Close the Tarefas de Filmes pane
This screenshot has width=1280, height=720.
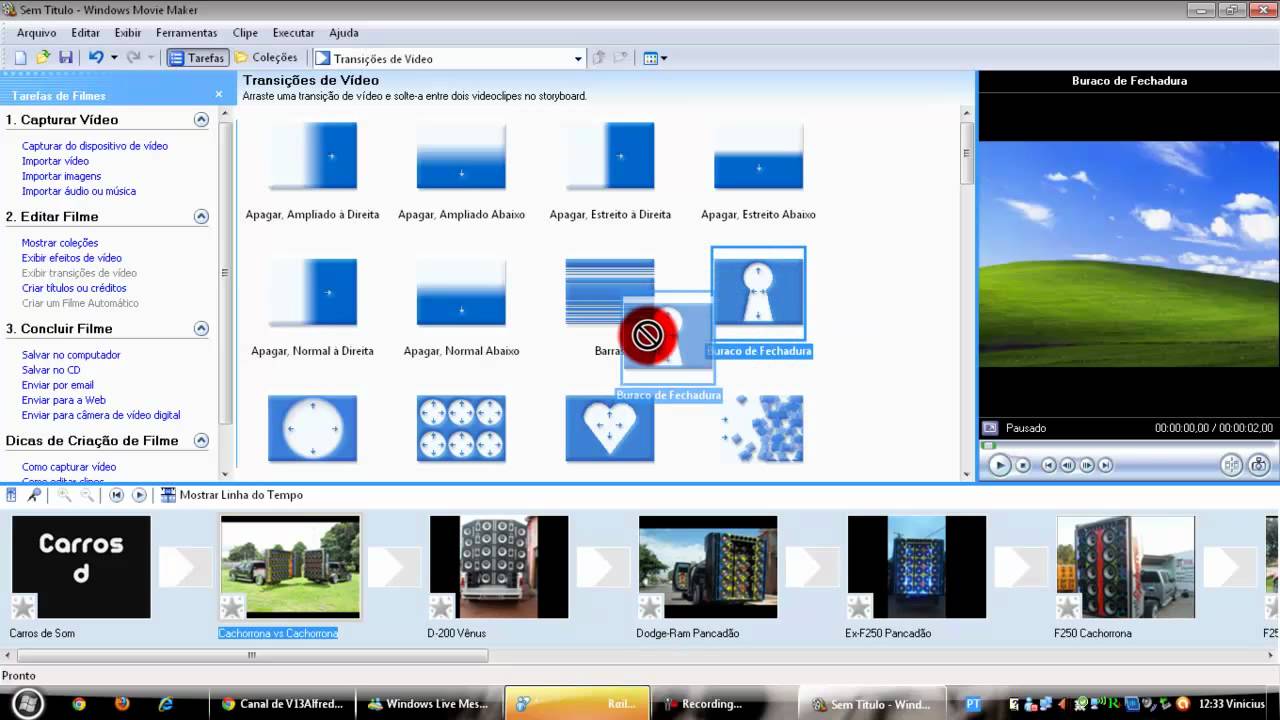[x=219, y=95]
